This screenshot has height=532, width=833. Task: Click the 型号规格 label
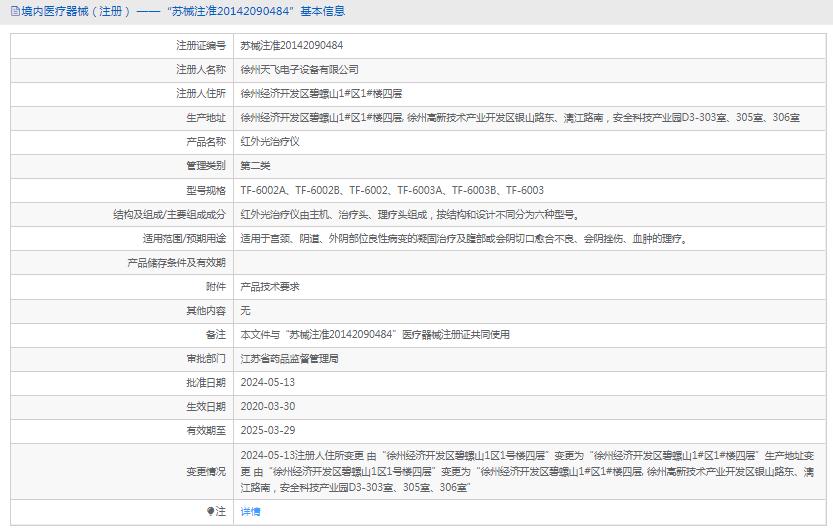(206, 190)
